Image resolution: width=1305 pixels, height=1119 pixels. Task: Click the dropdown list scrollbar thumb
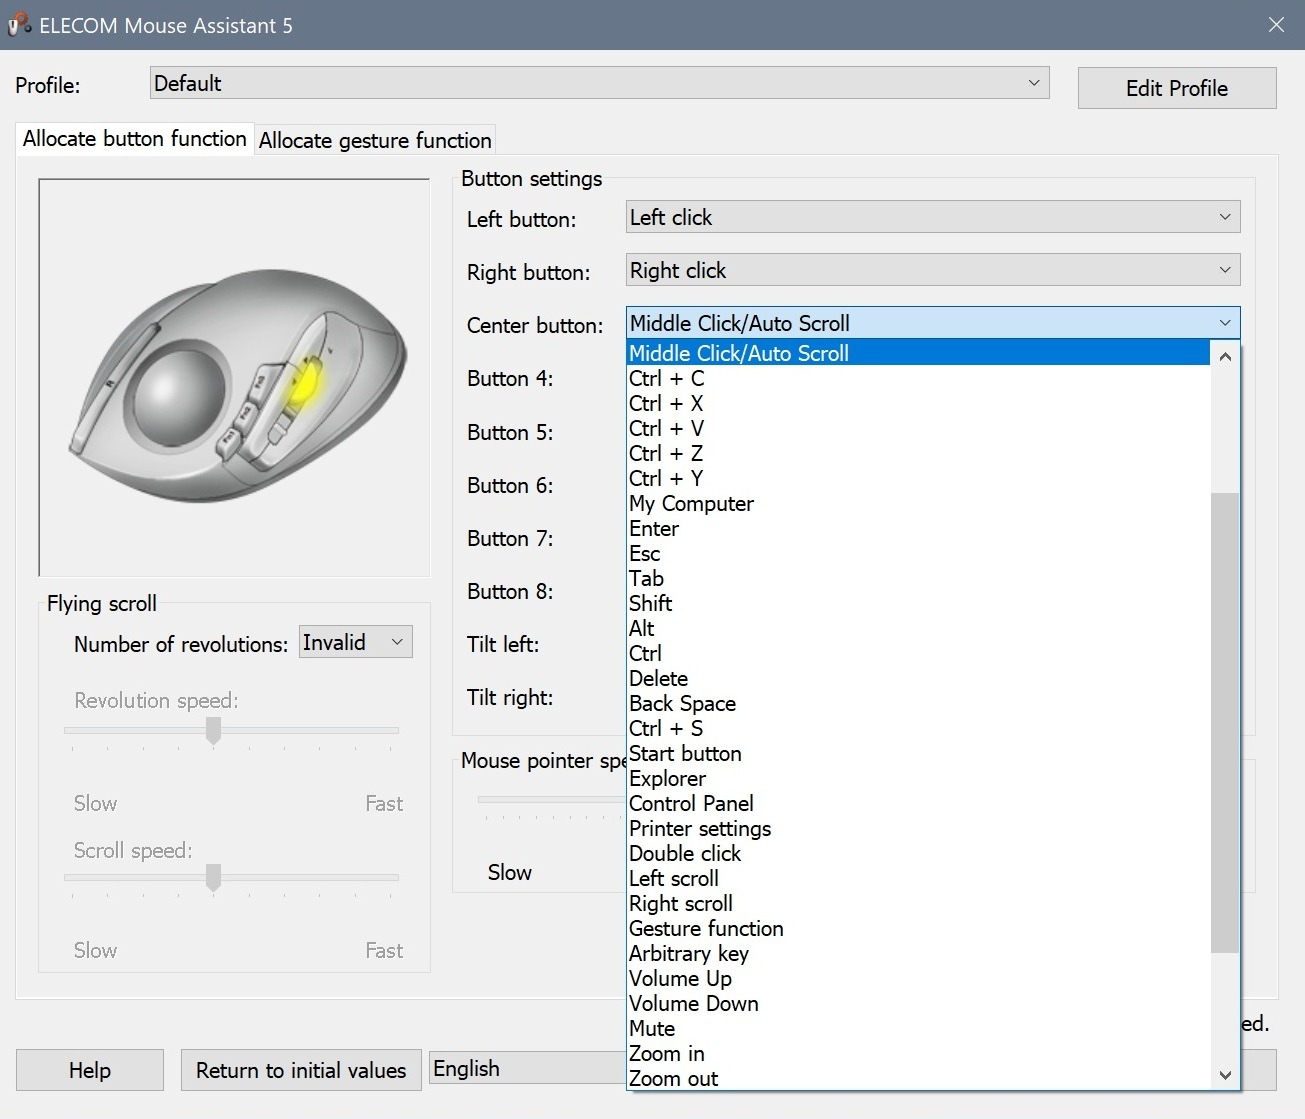point(1225,722)
